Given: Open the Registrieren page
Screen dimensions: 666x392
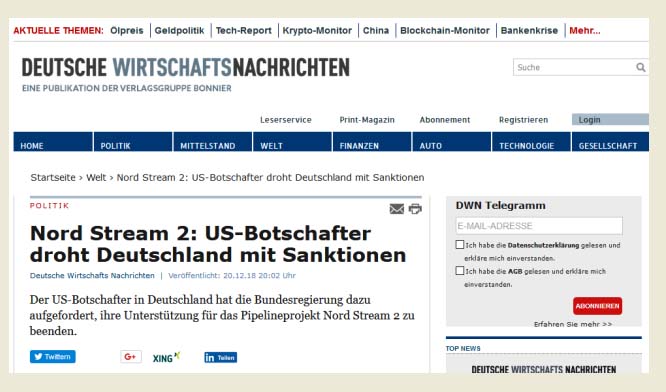Looking at the screenshot, I should tap(523, 120).
